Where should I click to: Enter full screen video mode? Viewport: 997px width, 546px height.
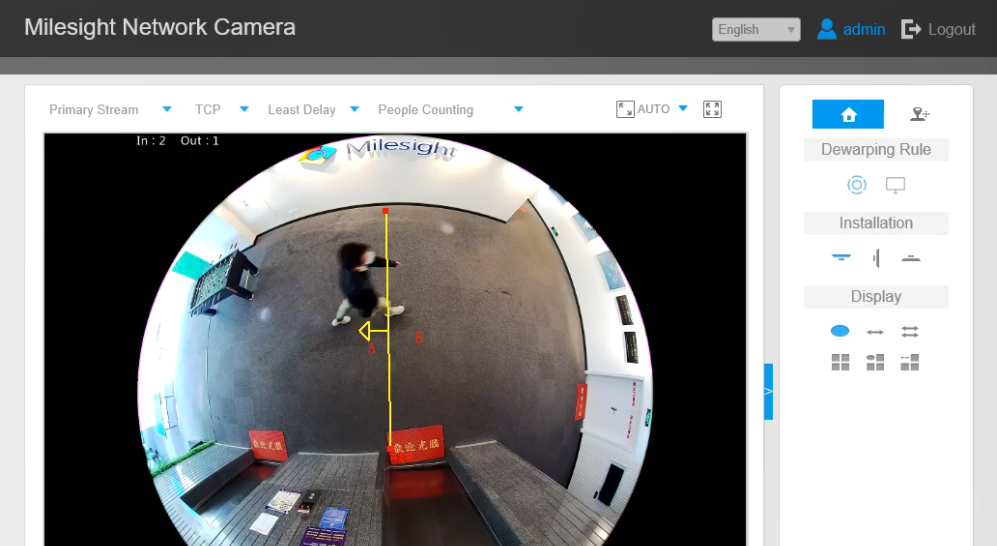tap(712, 109)
